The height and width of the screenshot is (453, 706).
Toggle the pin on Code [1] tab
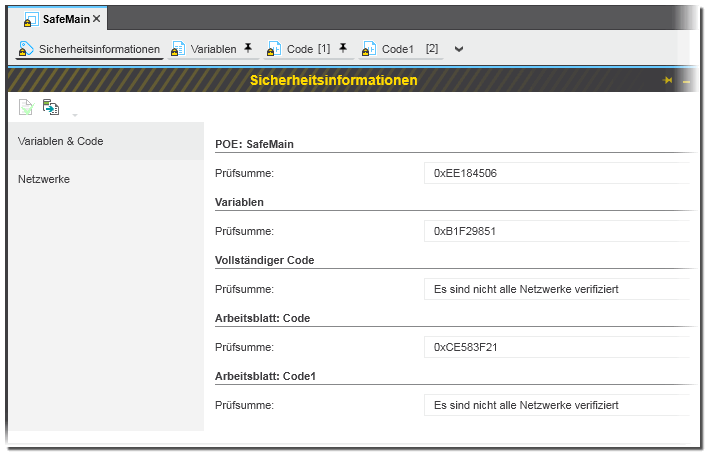pos(343,48)
